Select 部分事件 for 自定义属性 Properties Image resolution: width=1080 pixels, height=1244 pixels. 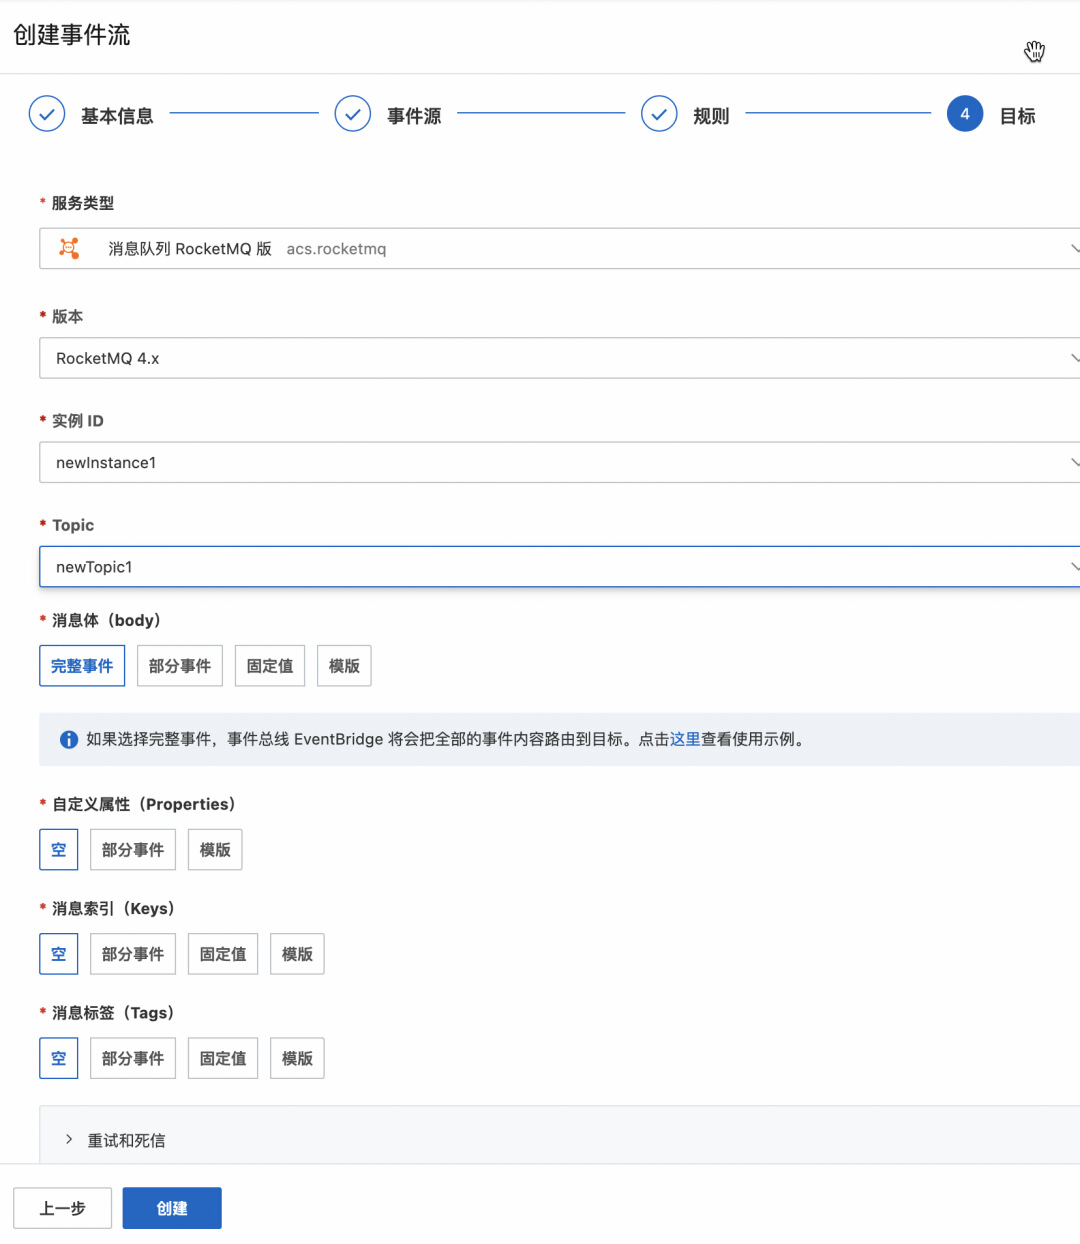click(133, 850)
